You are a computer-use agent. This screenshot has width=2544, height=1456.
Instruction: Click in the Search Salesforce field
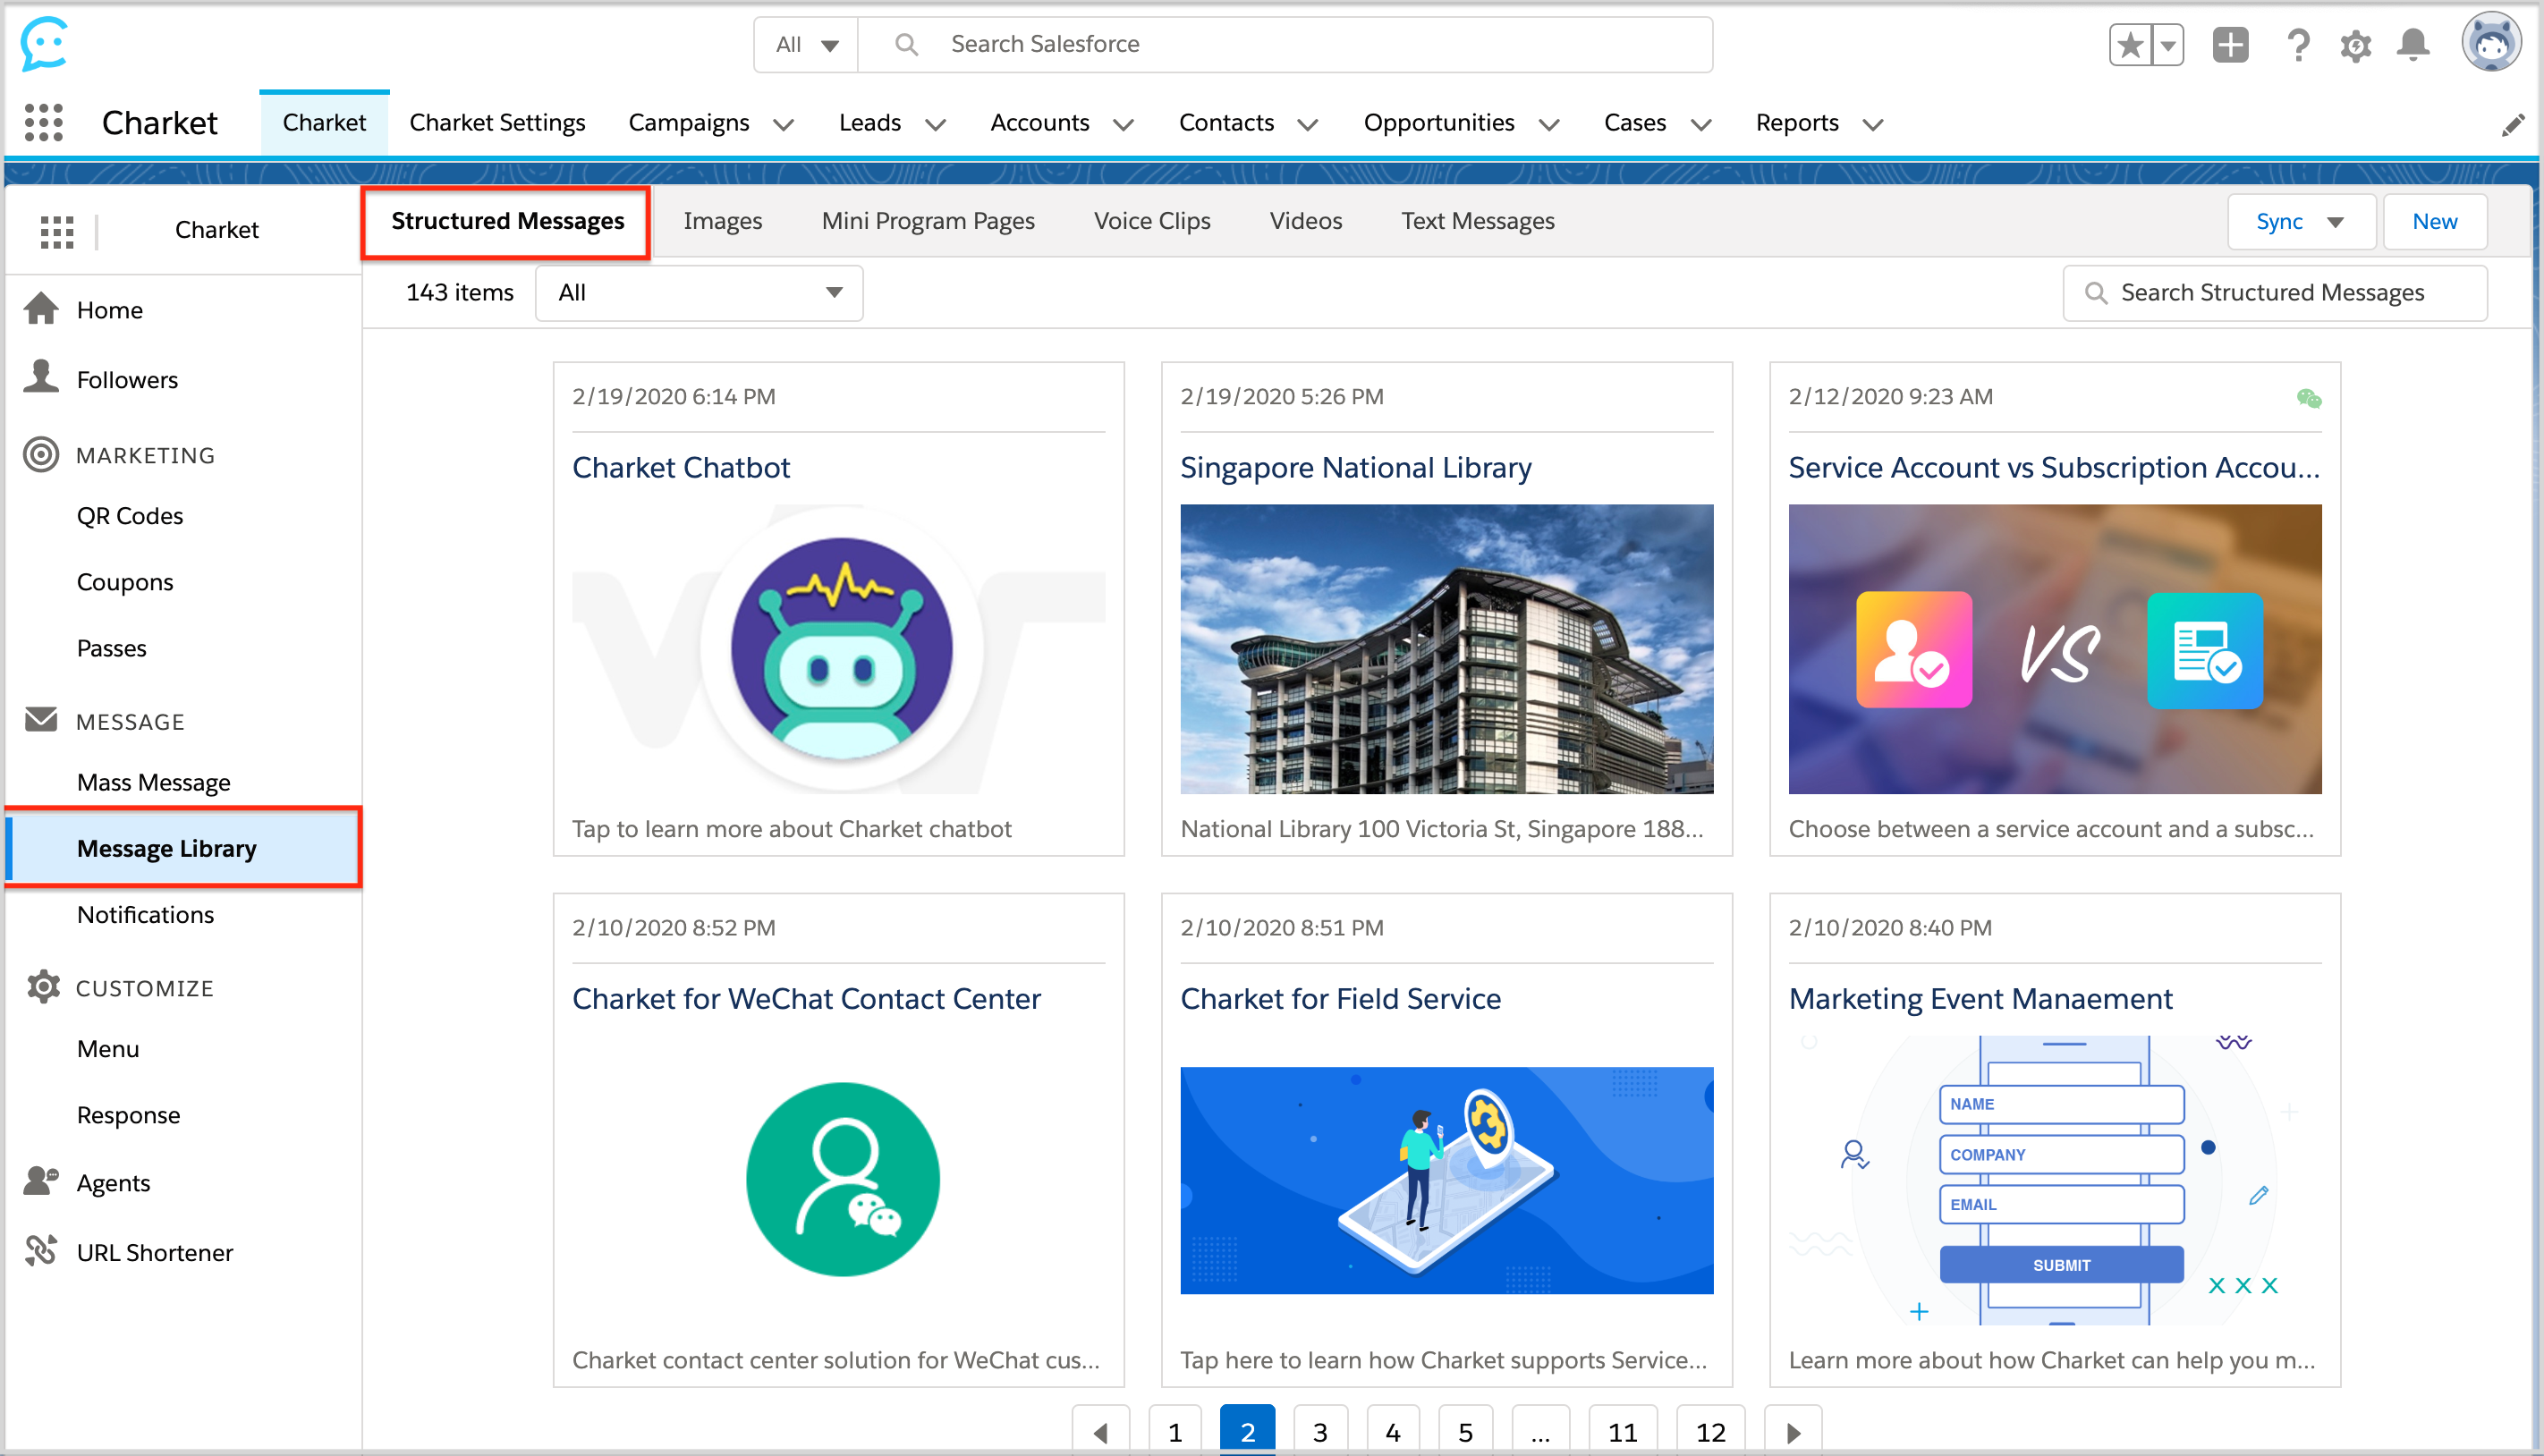(x=1286, y=44)
